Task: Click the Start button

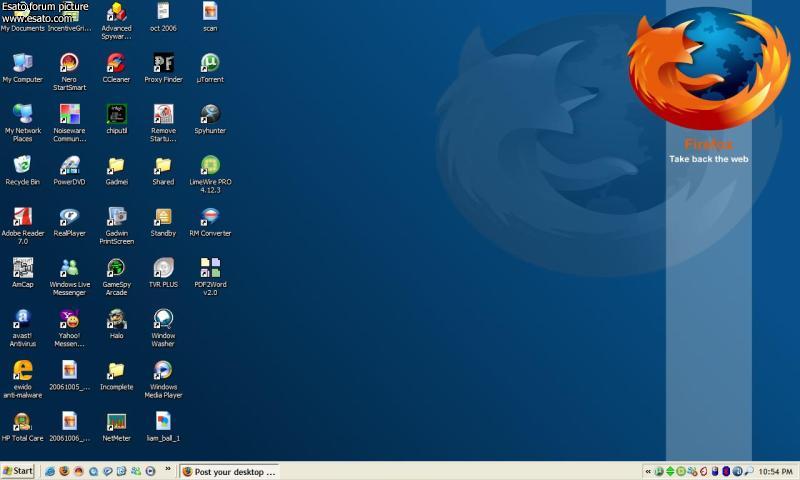Action: [x=18, y=471]
